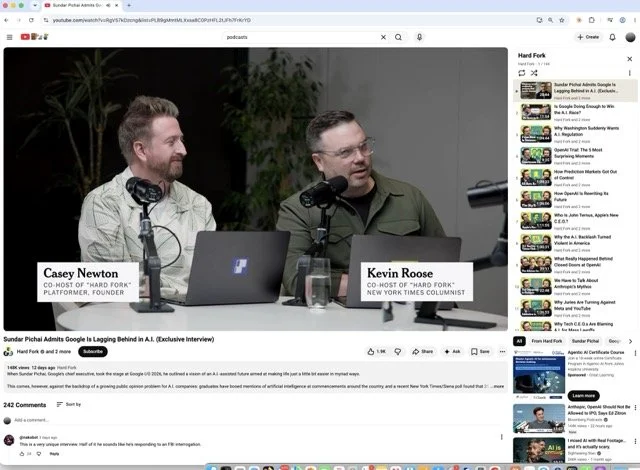Click the main video player
Viewport: 640px width, 470px height.
tap(256, 189)
